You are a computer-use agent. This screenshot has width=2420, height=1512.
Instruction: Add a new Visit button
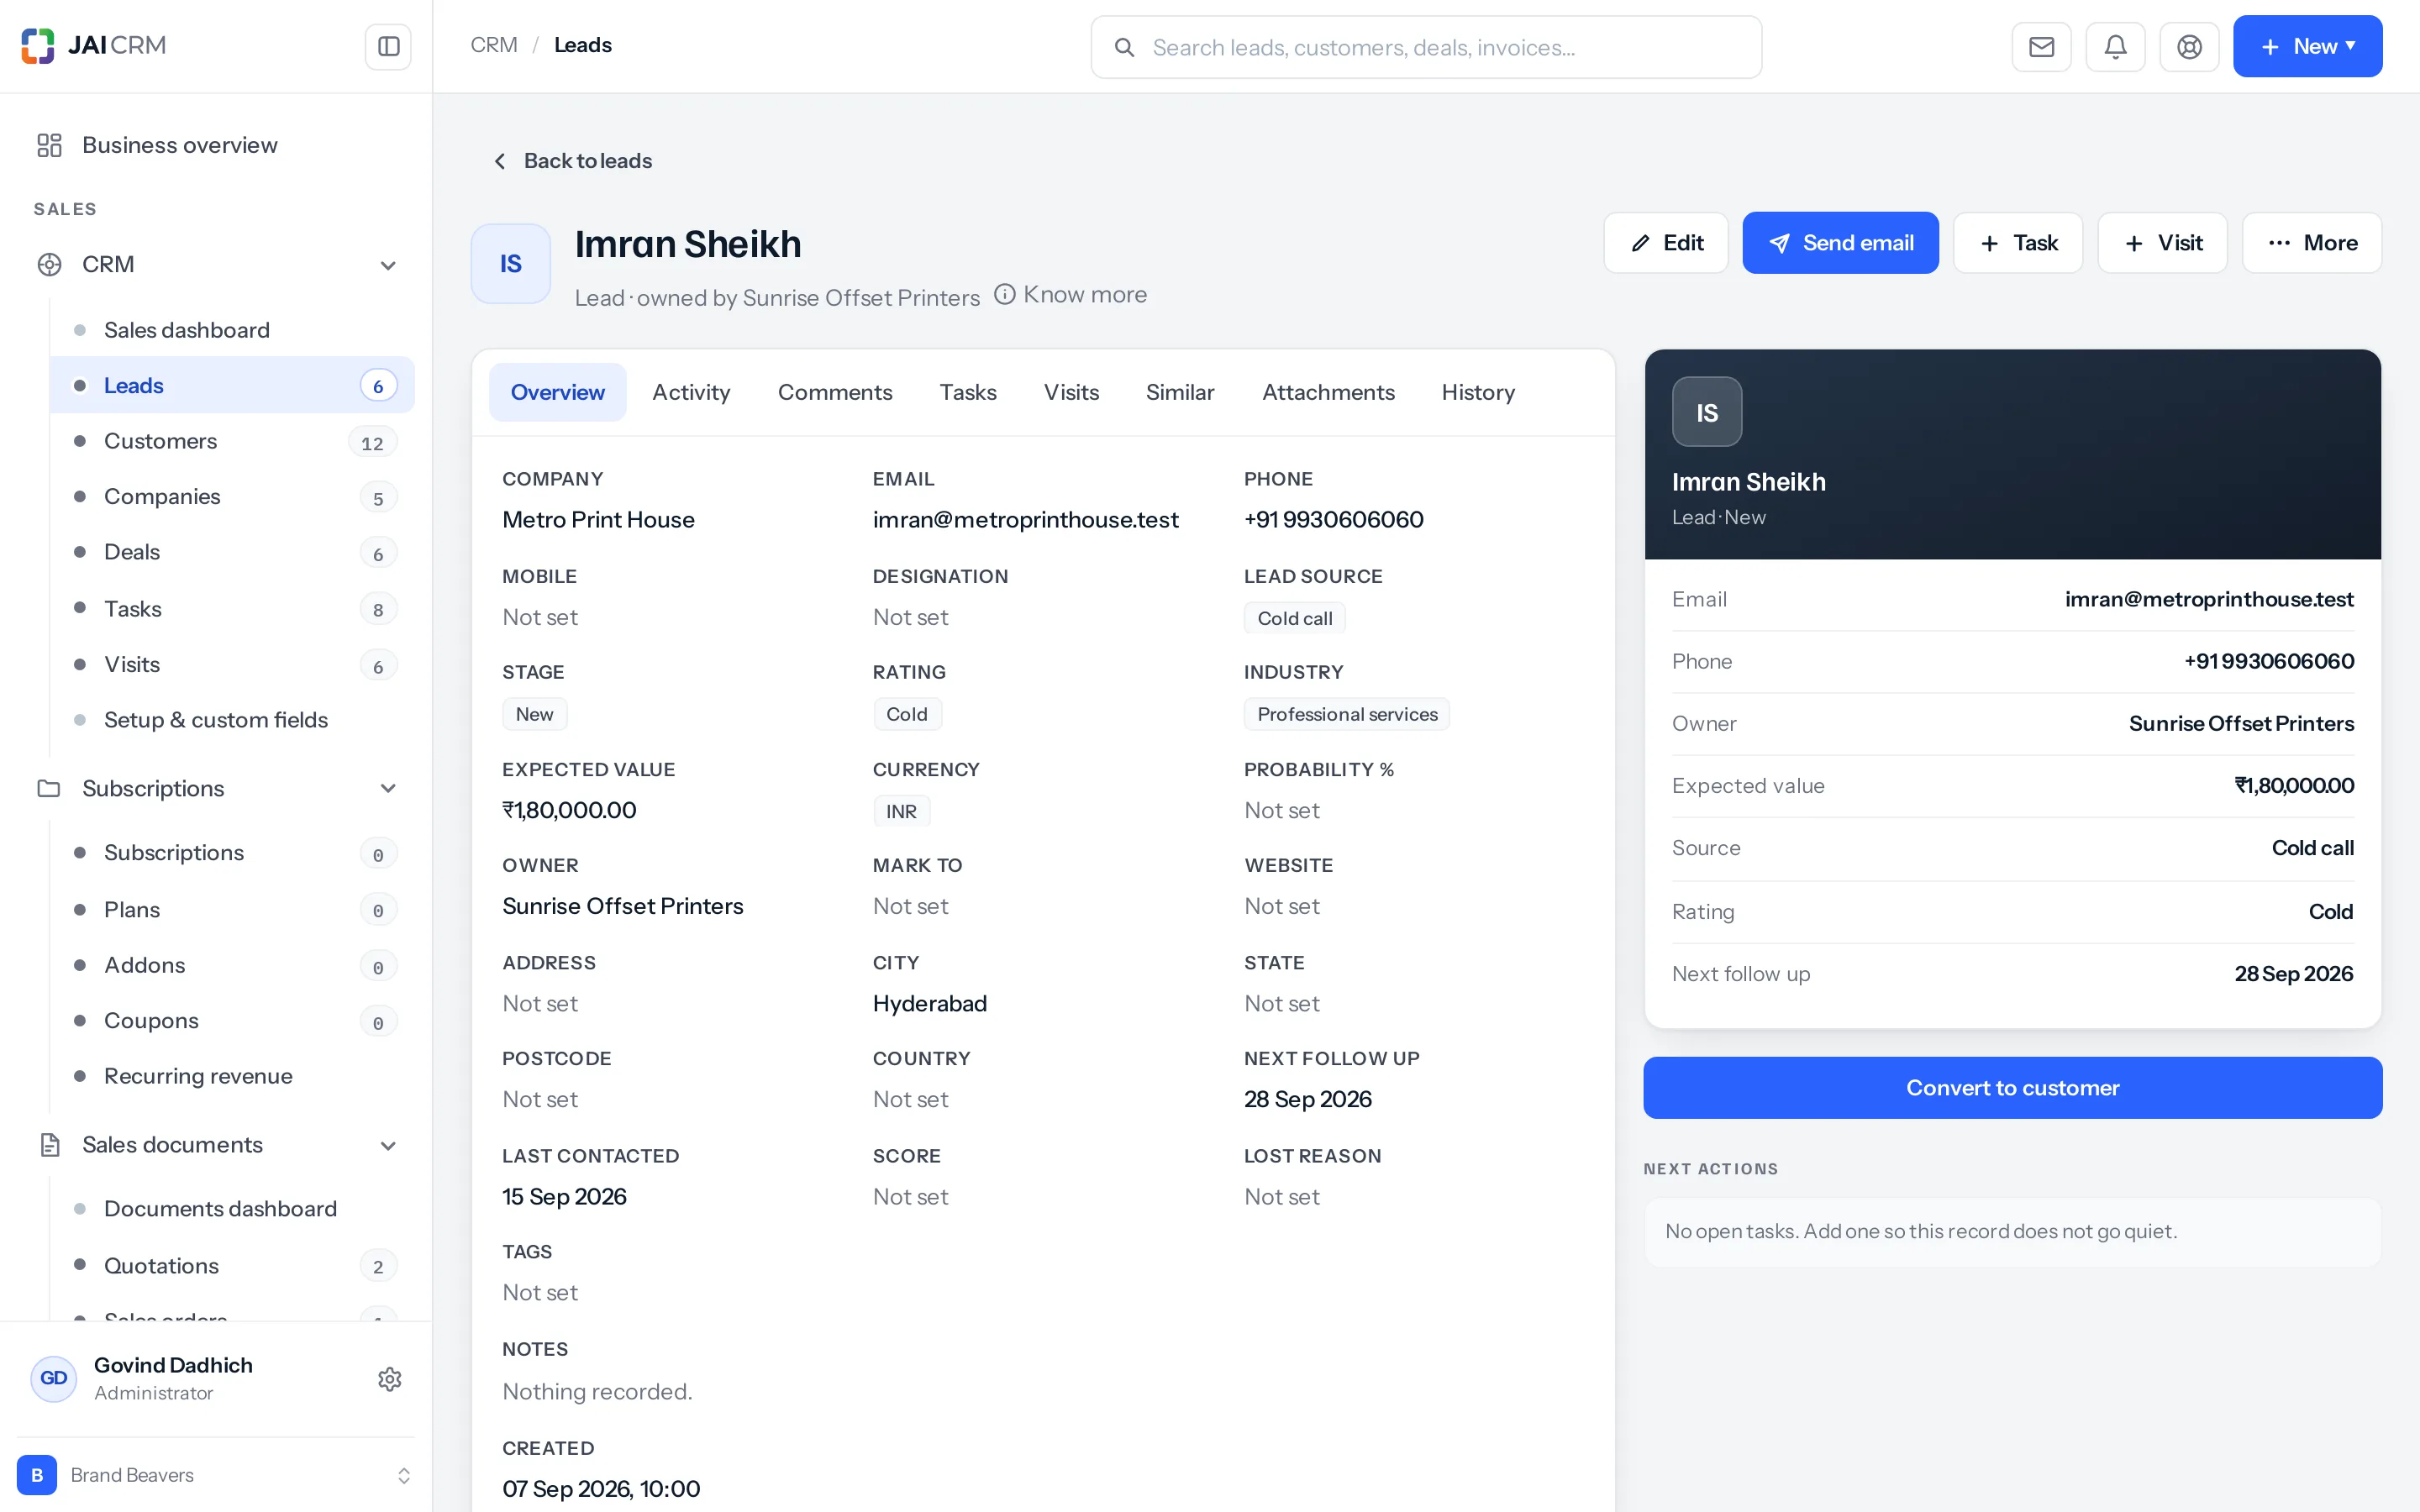[2162, 242]
